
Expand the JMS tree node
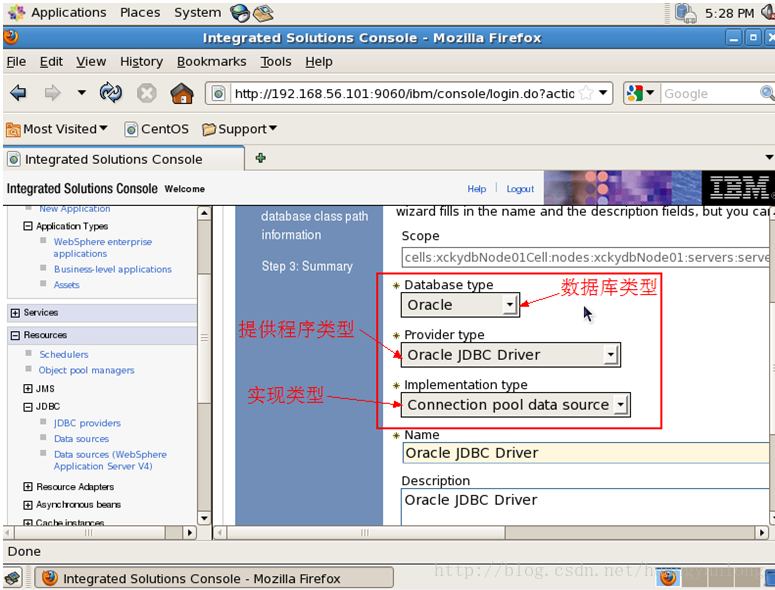pyautogui.click(x=28, y=388)
